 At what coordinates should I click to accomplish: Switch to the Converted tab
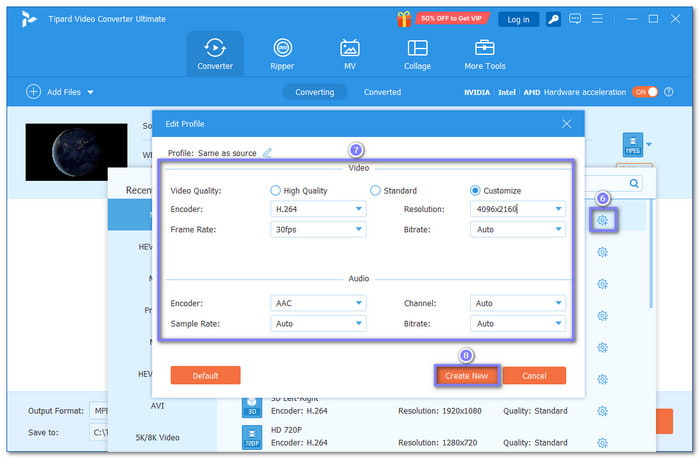(382, 92)
